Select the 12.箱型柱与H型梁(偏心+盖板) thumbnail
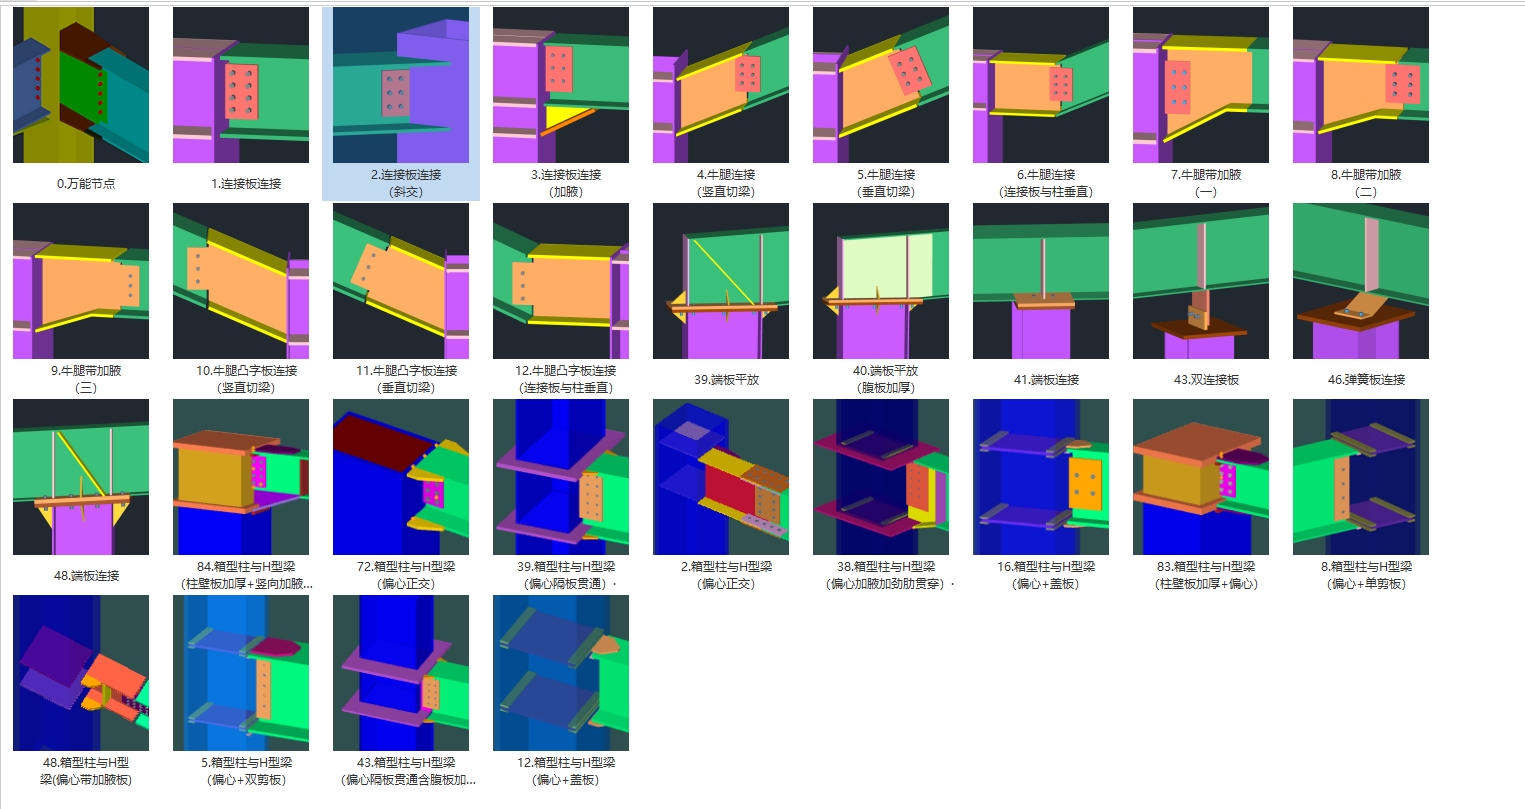Image resolution: width=1525 pixels, height=809 pixels. pos(561,673)
